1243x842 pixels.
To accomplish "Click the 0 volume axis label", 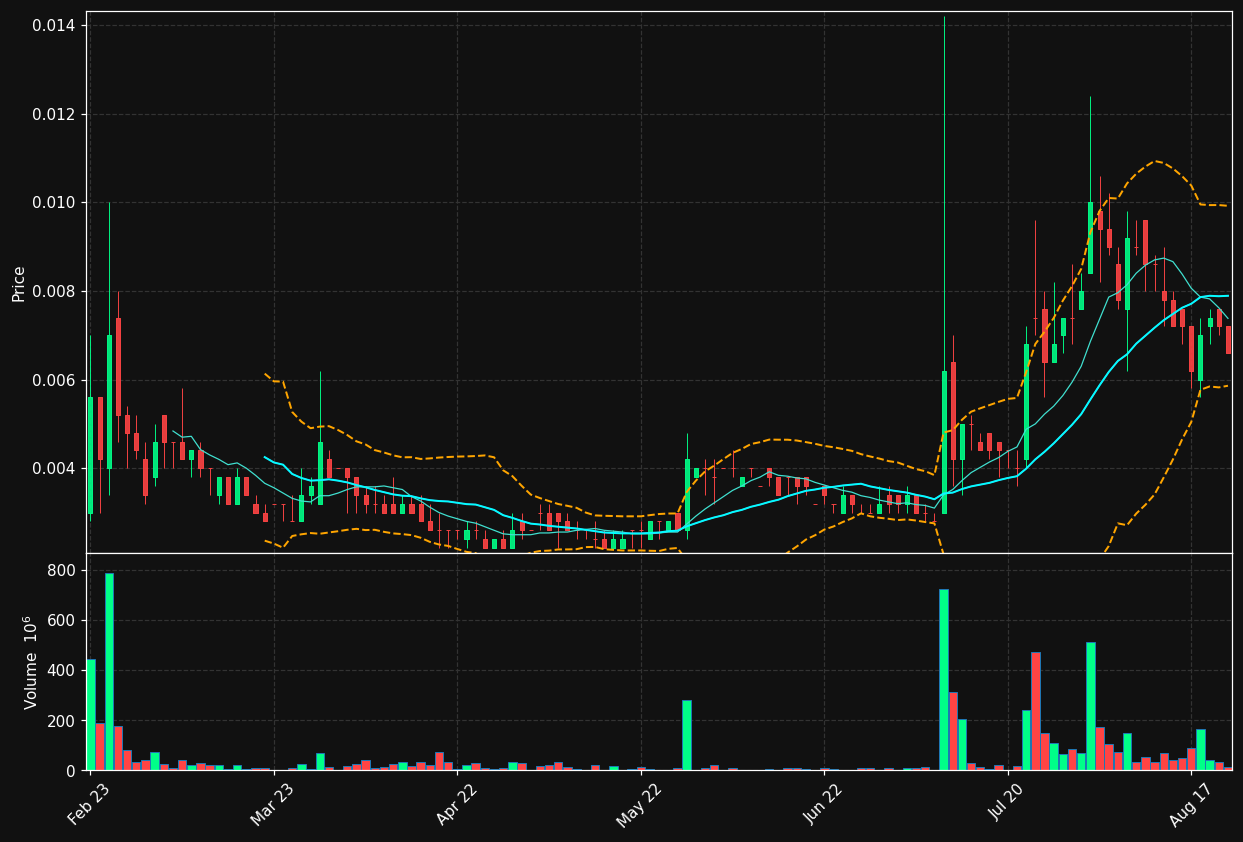I will click(x=72, y=771).
